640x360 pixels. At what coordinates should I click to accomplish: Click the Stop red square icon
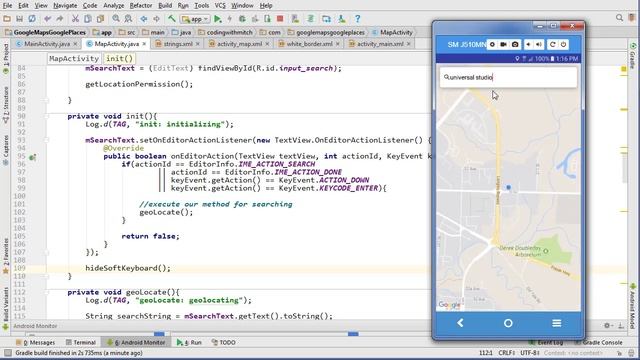(280, 19)
